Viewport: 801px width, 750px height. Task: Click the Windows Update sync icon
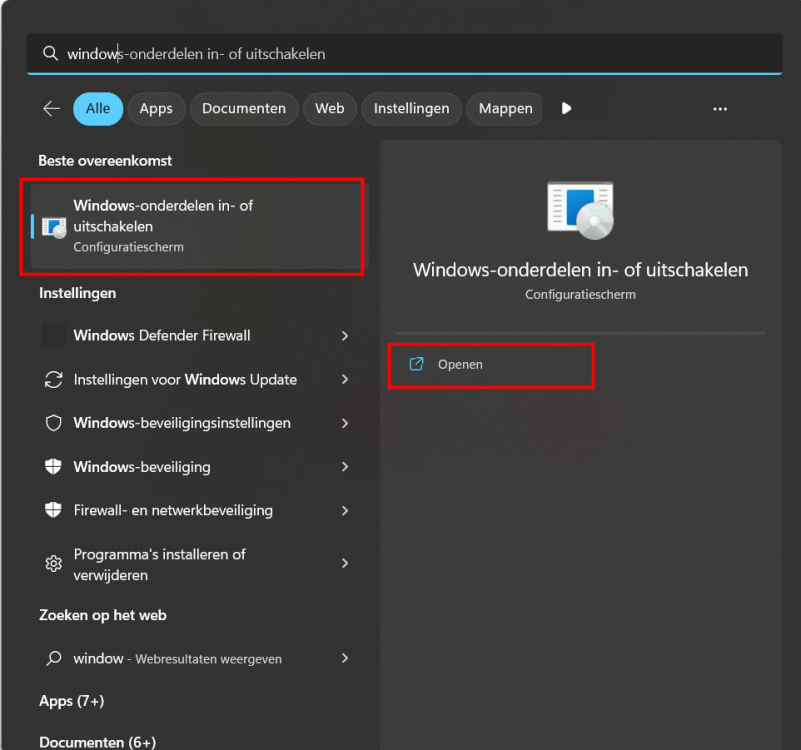[54, 380]
